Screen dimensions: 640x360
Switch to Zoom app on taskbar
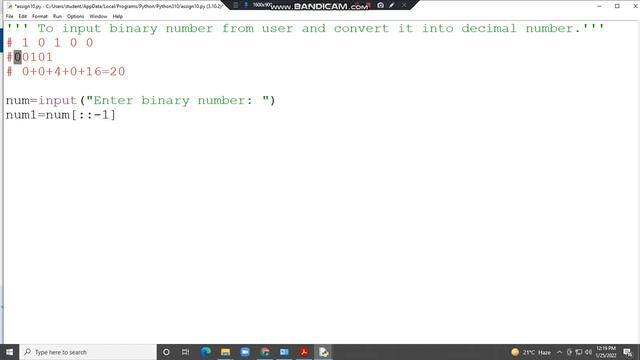(x=245, y=352)
